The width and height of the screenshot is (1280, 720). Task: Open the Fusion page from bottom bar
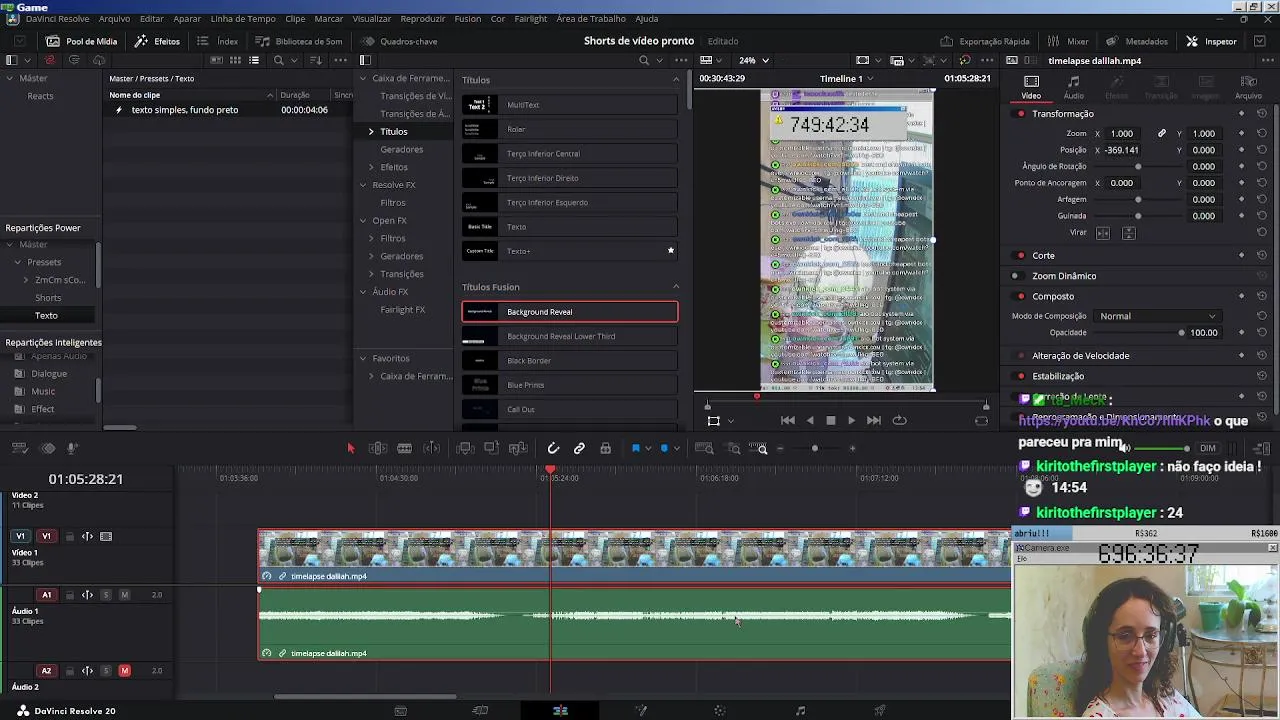[x=641, y=711]
